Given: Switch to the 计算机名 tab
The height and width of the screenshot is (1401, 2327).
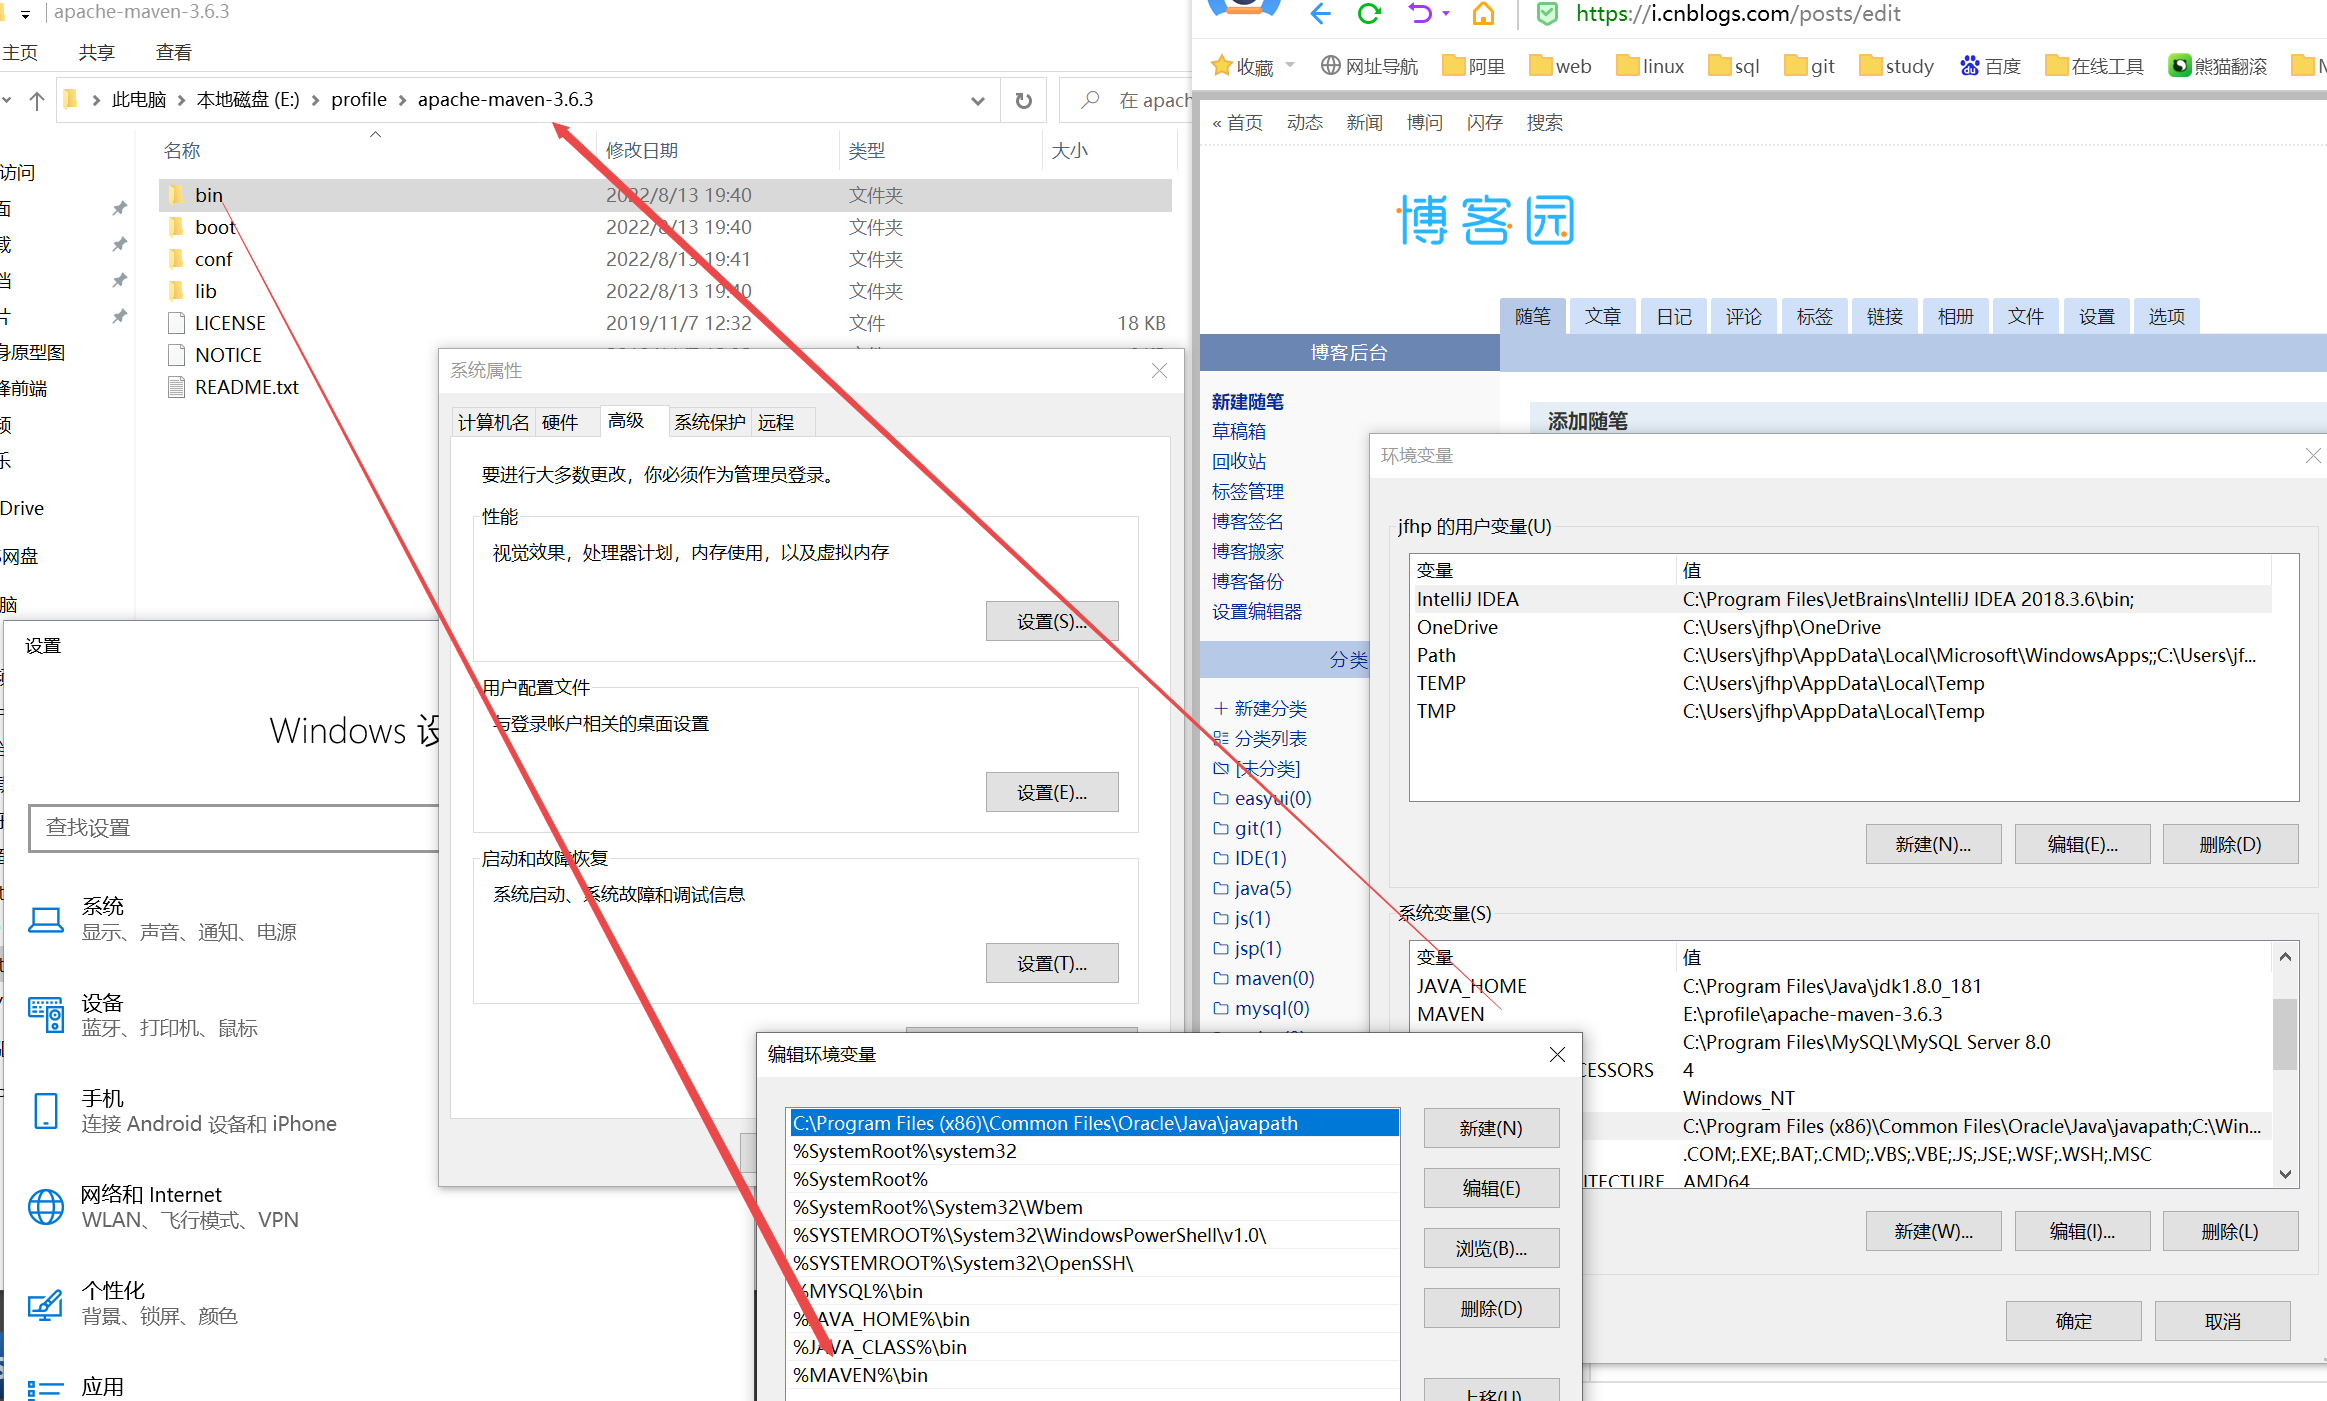Looking at the screenshot, I should coord(493,422).
